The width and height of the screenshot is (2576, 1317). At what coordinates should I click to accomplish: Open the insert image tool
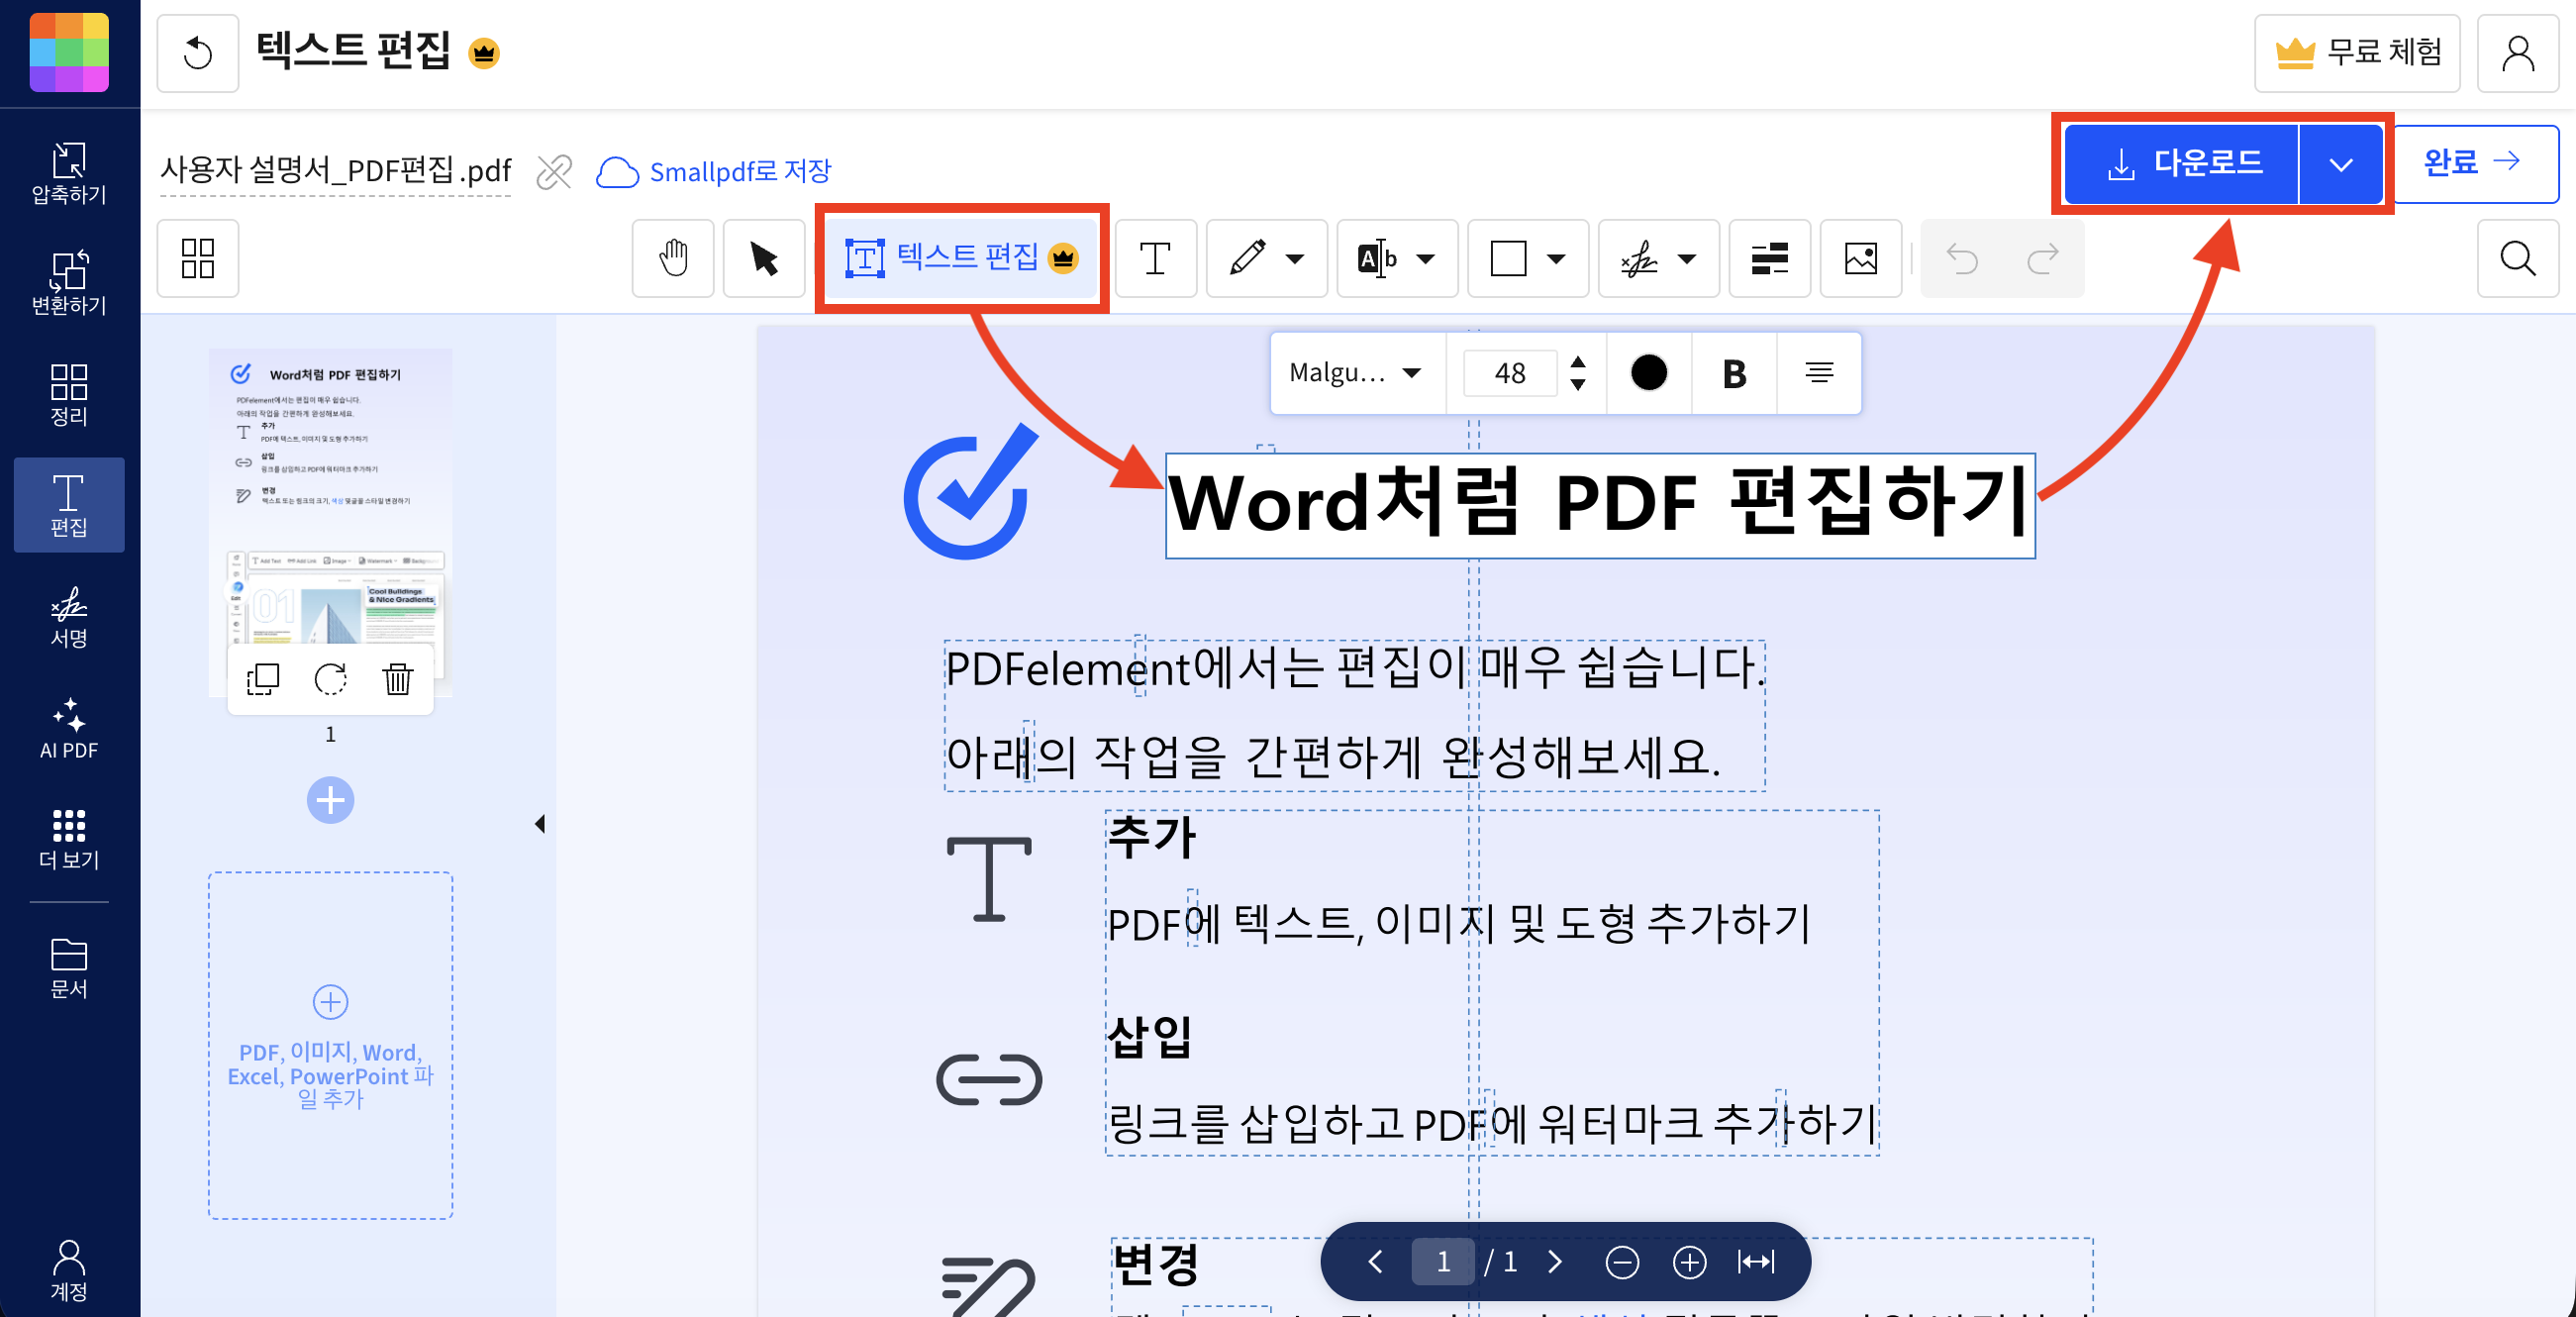point(1859,258)
